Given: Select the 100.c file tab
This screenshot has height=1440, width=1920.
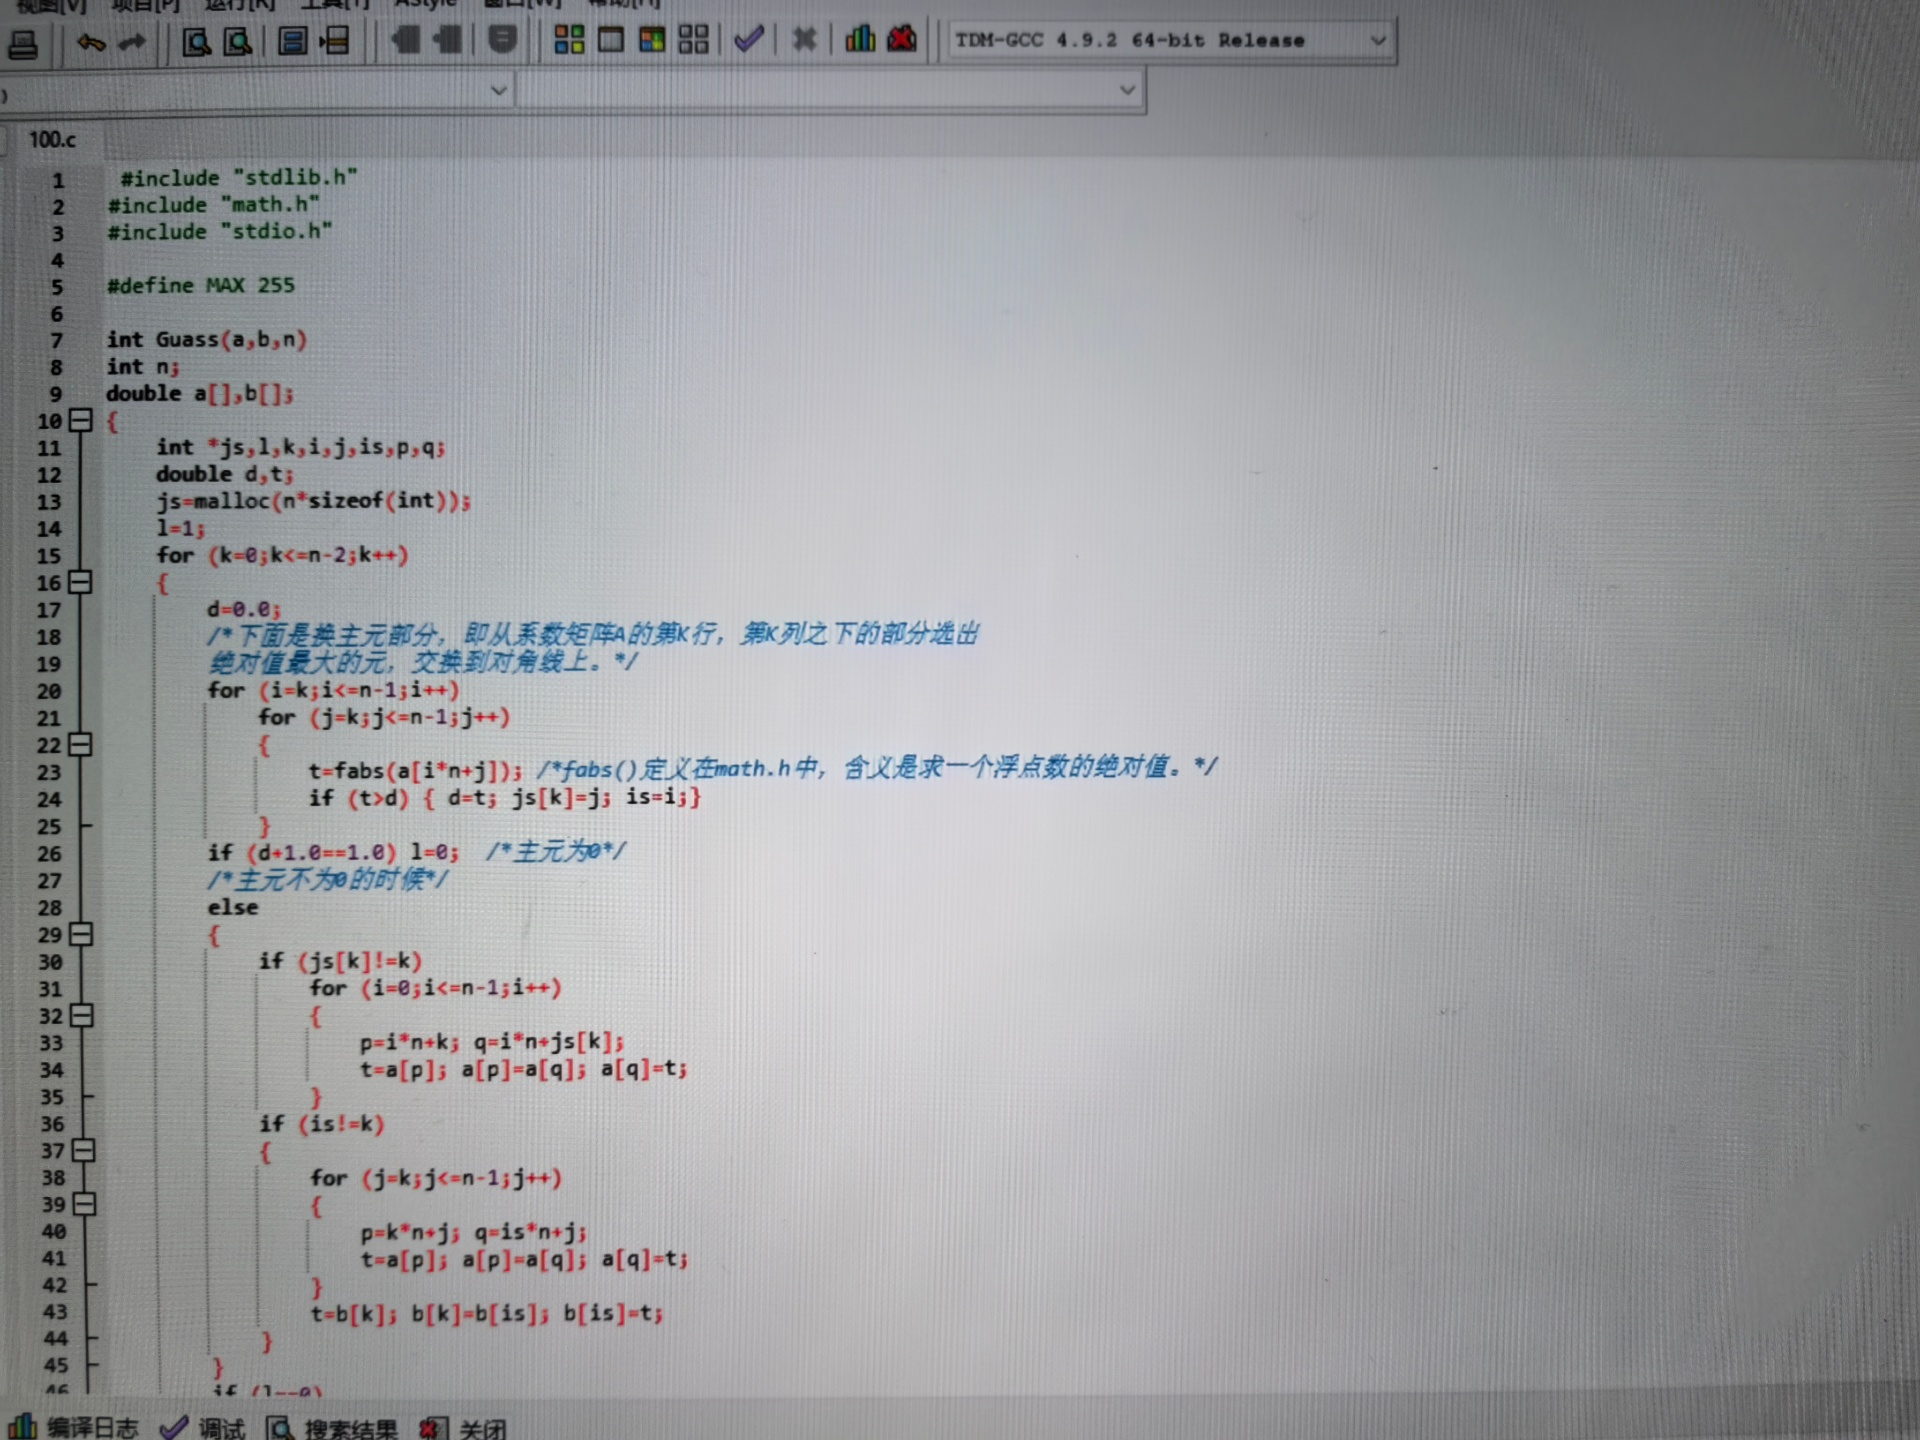Looking at the screenshot, I should [52, 140].
